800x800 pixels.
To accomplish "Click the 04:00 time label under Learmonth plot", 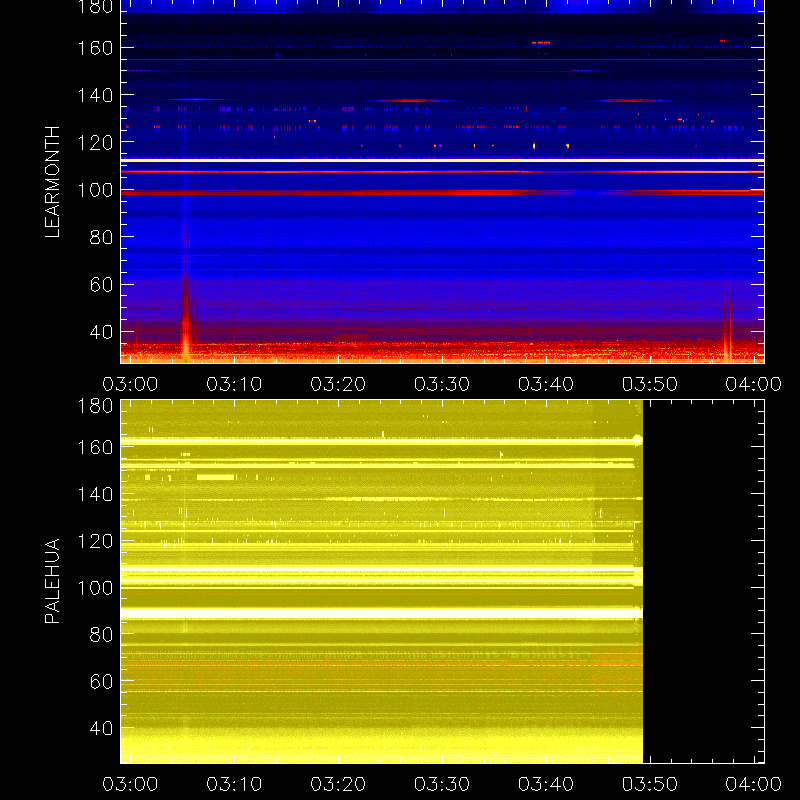I will [x=754, y=384].
